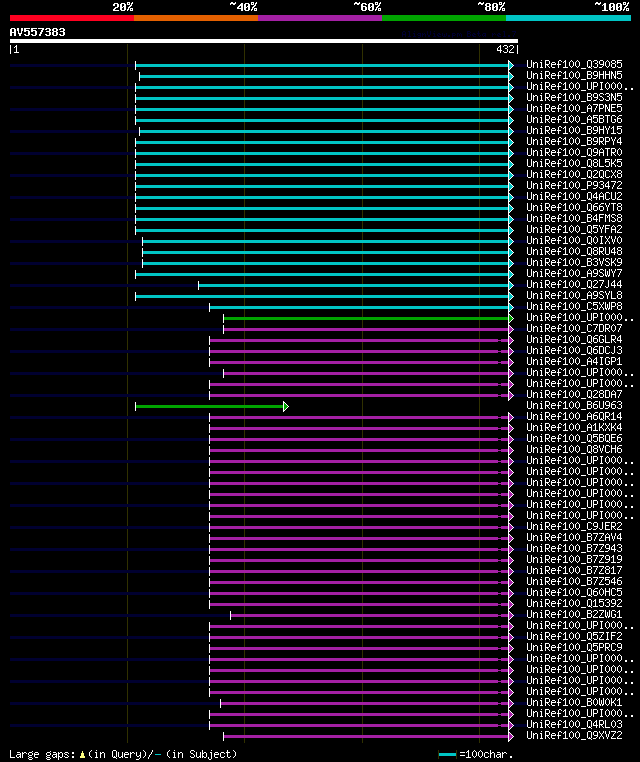Select the UniRef100_C7DR07 hit
Screen dimensions: 640x762
574,329
